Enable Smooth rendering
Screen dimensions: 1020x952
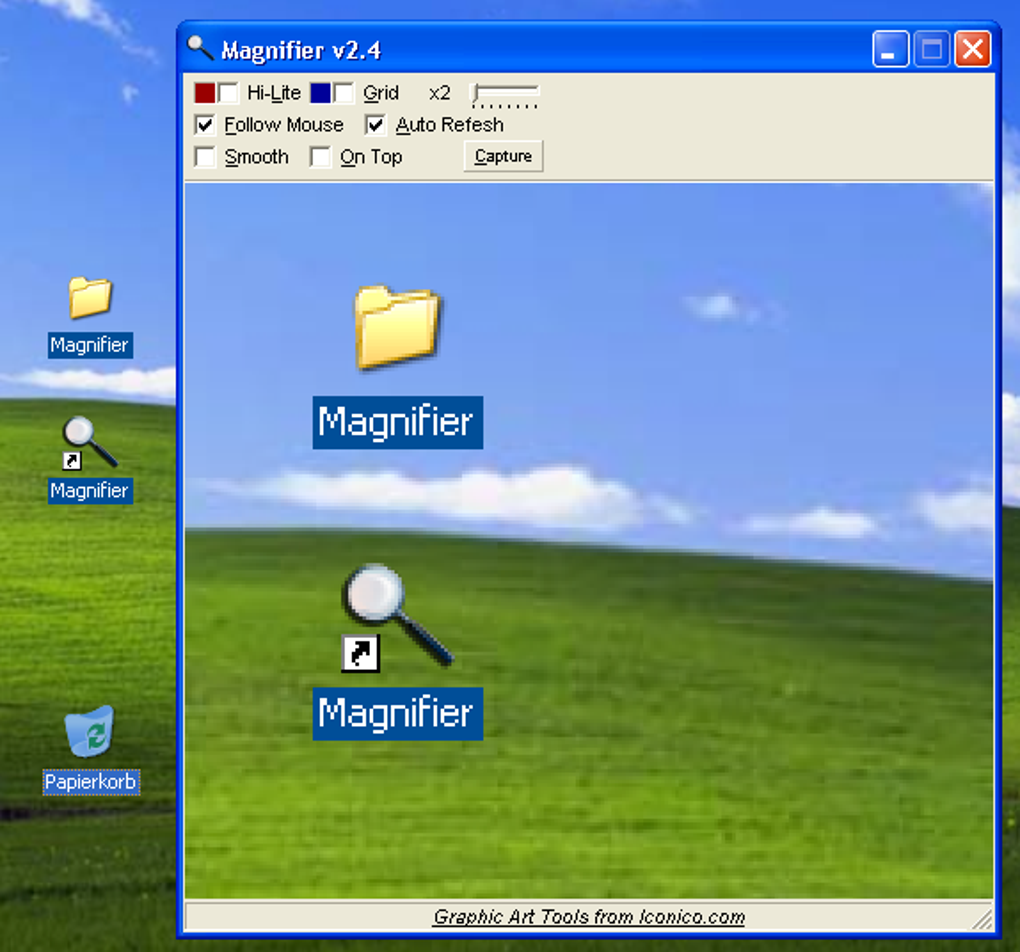[205, 156]
